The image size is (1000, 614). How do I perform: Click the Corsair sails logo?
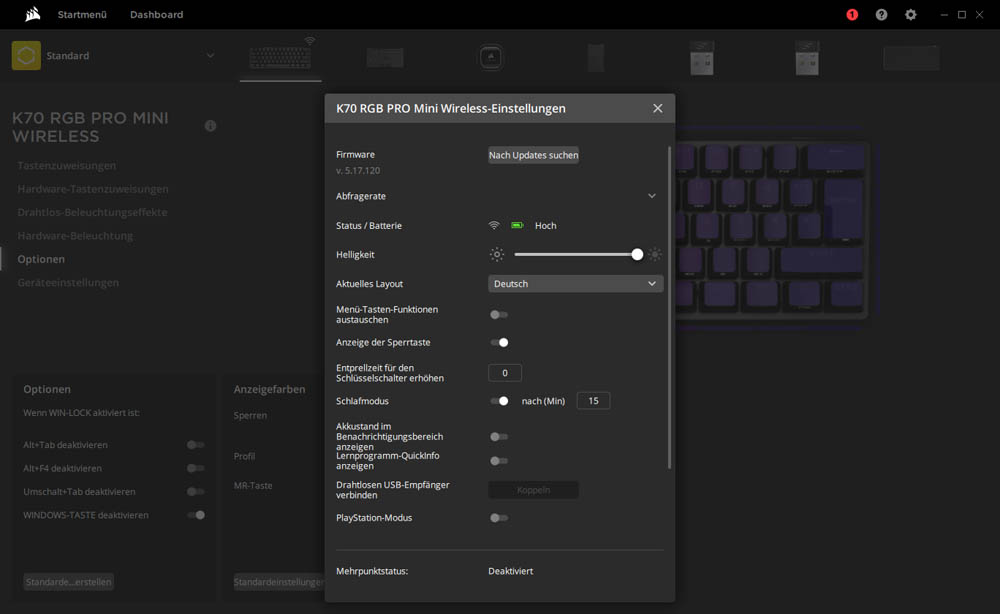33,14
